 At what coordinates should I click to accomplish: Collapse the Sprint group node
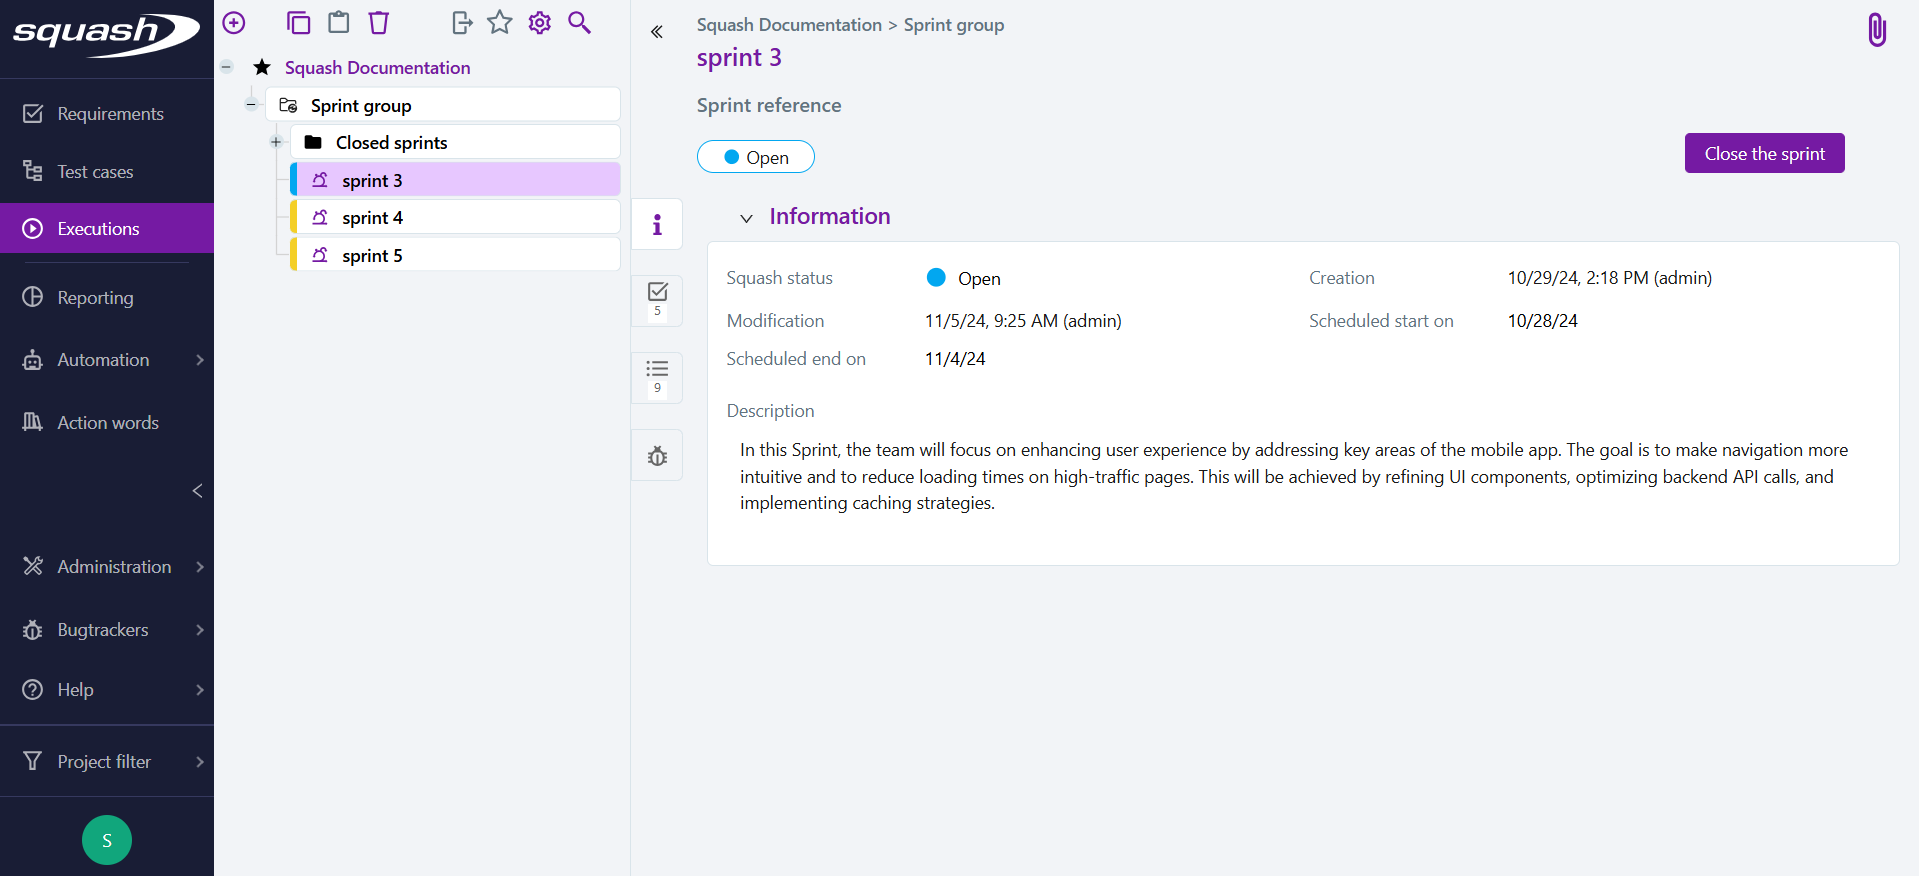(251, 104)
